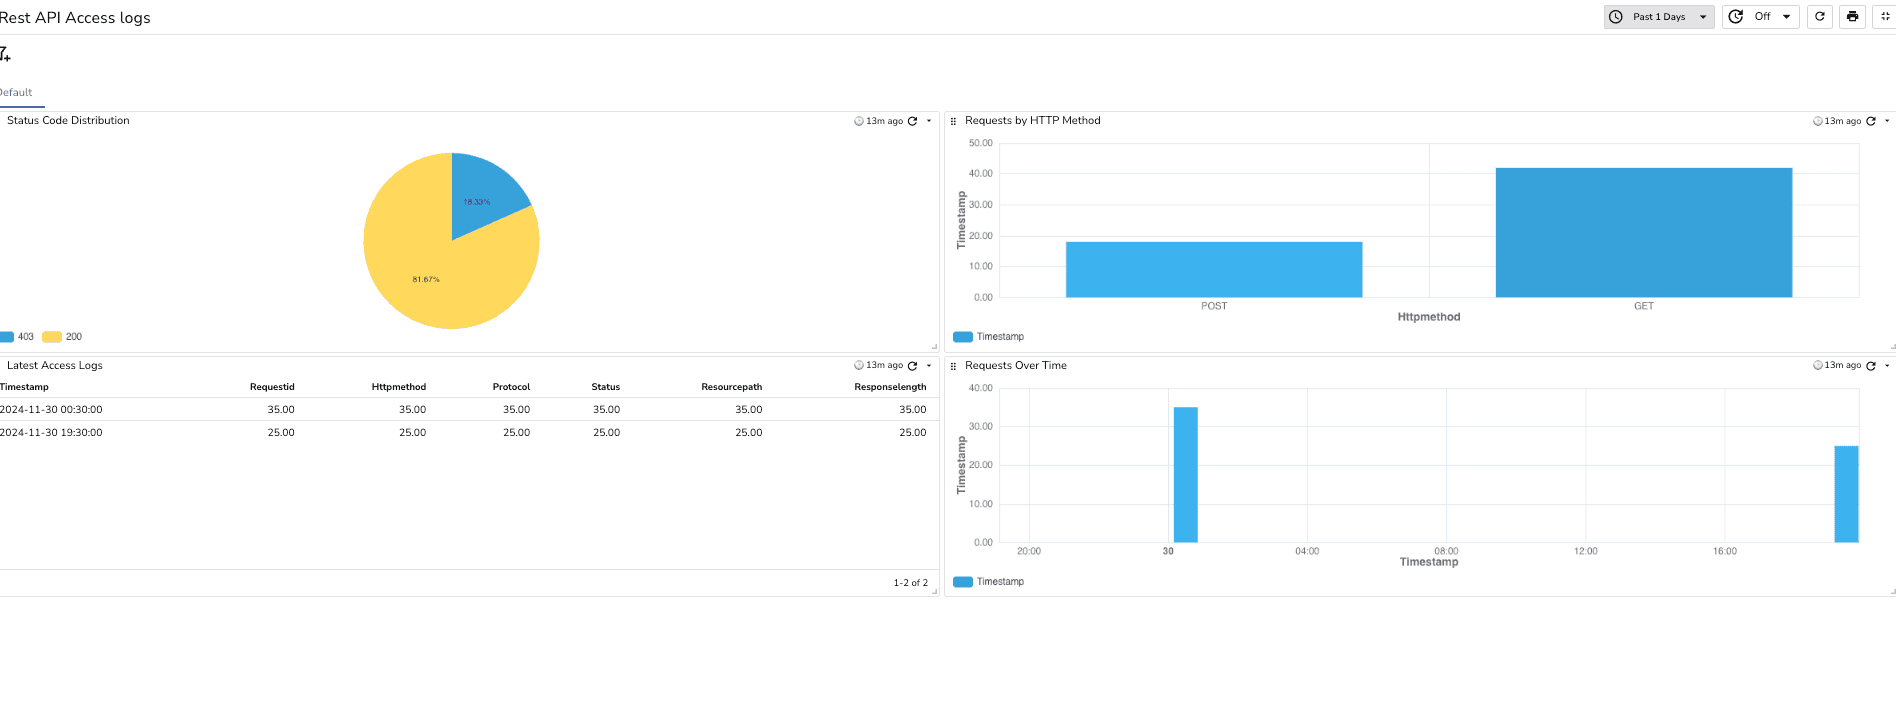The image size is (1896, 725).
Task: Open the Past 1 Days time range dropdown
Action: (1659, 17)
